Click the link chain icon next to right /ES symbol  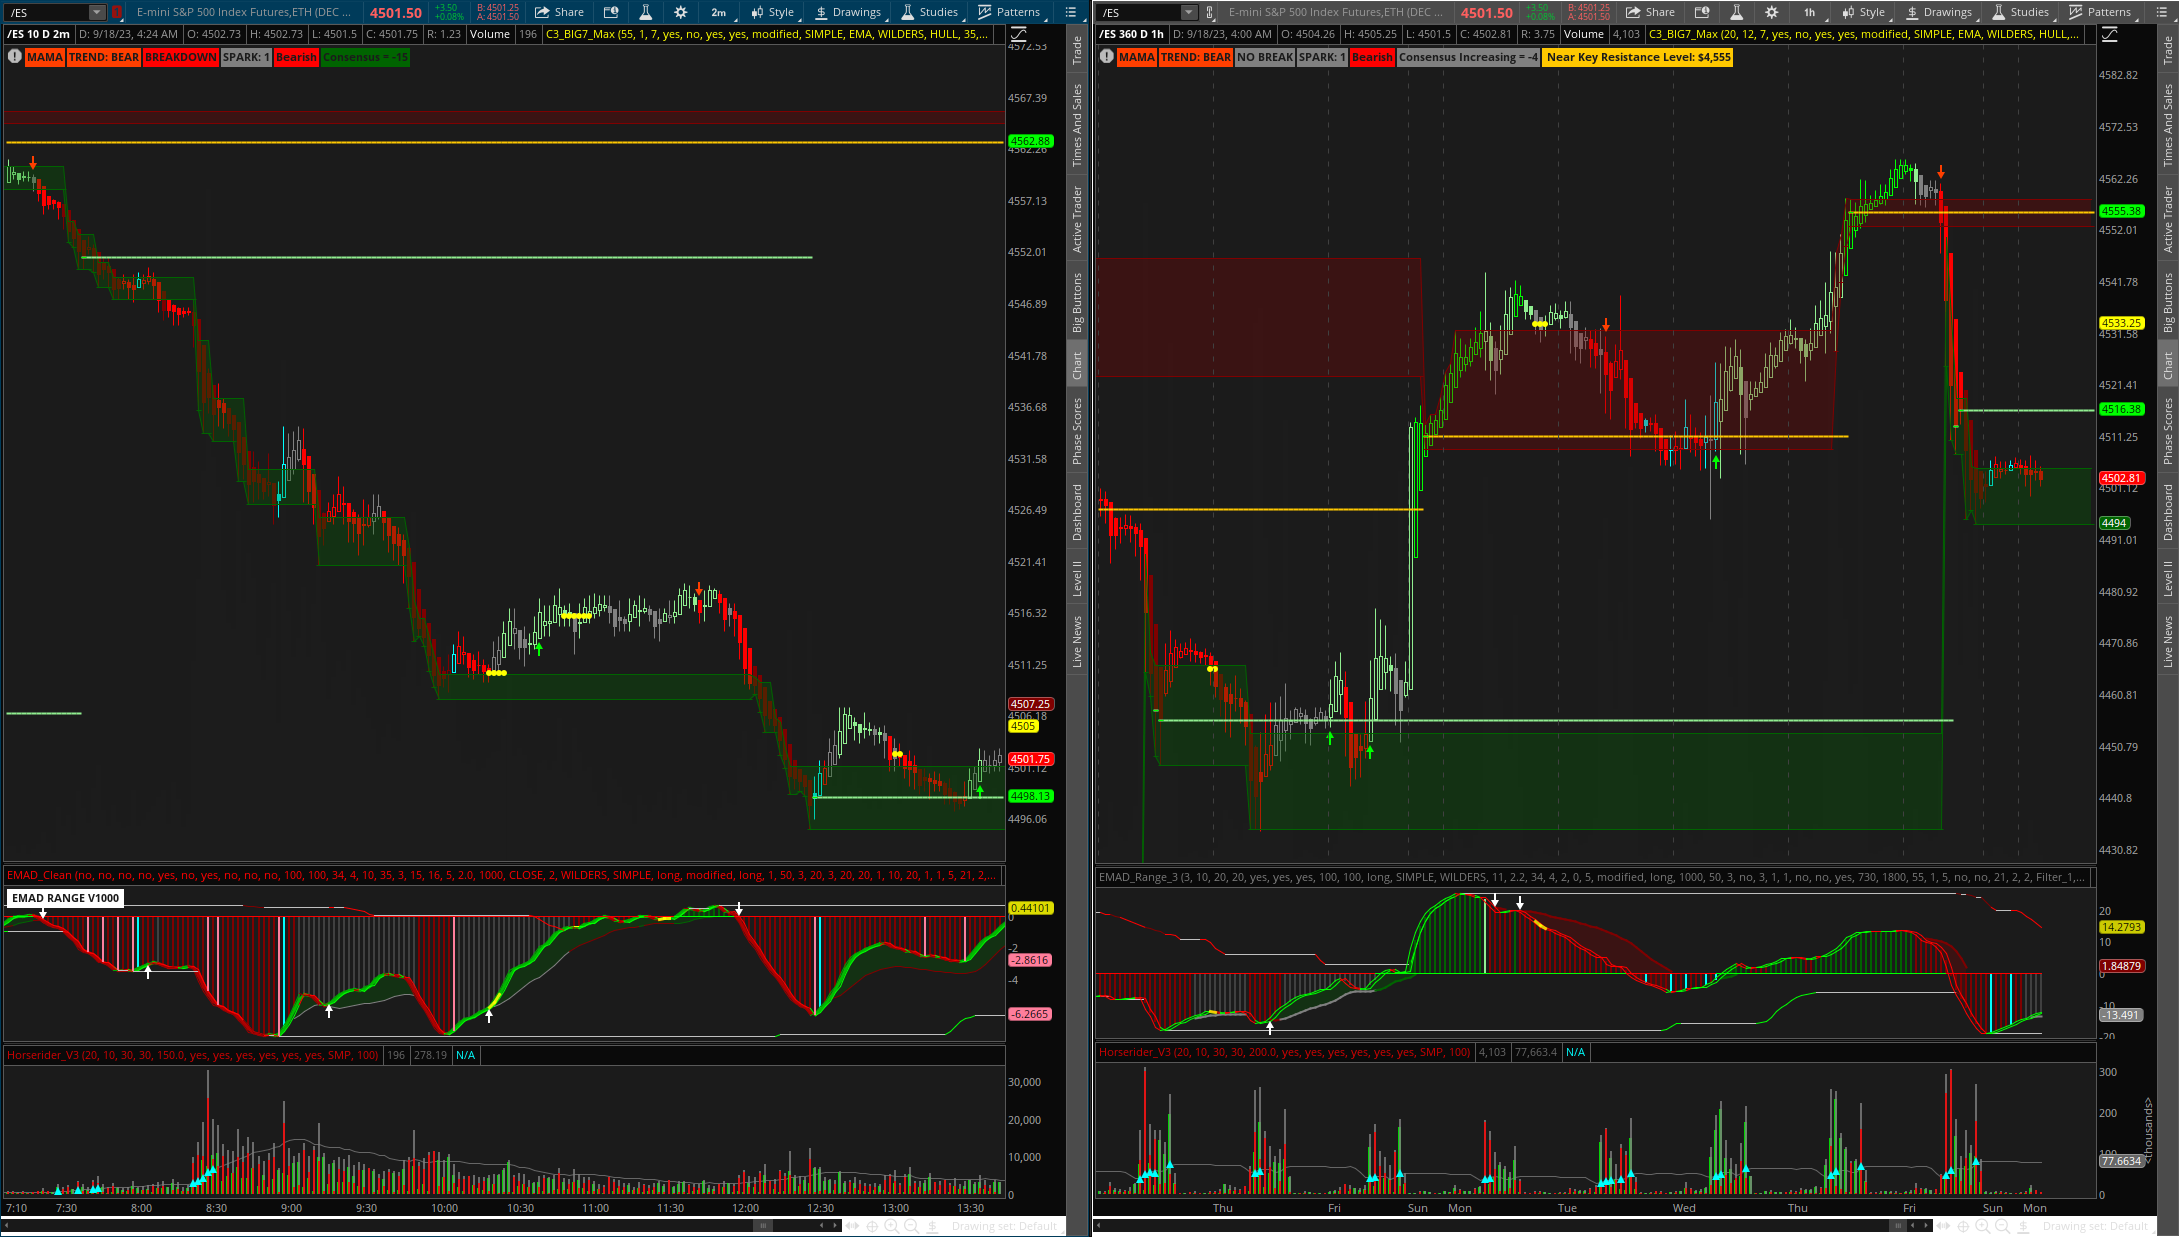tap(1209, 12)
